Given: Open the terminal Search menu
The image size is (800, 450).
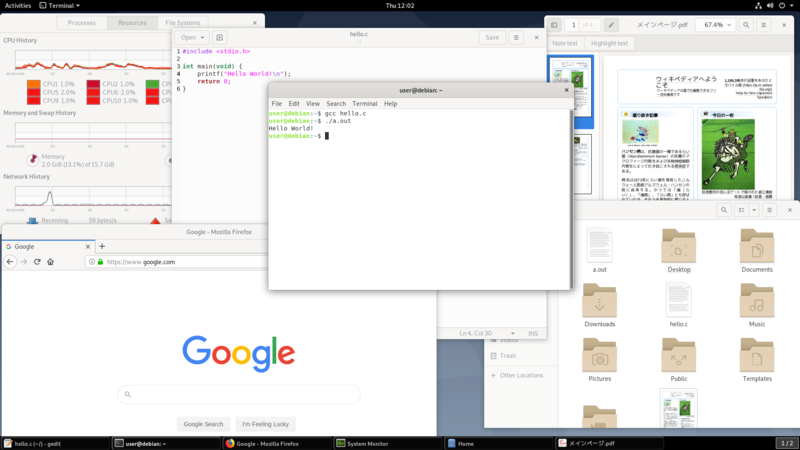Looking at the screenshot, I should 336,104.
